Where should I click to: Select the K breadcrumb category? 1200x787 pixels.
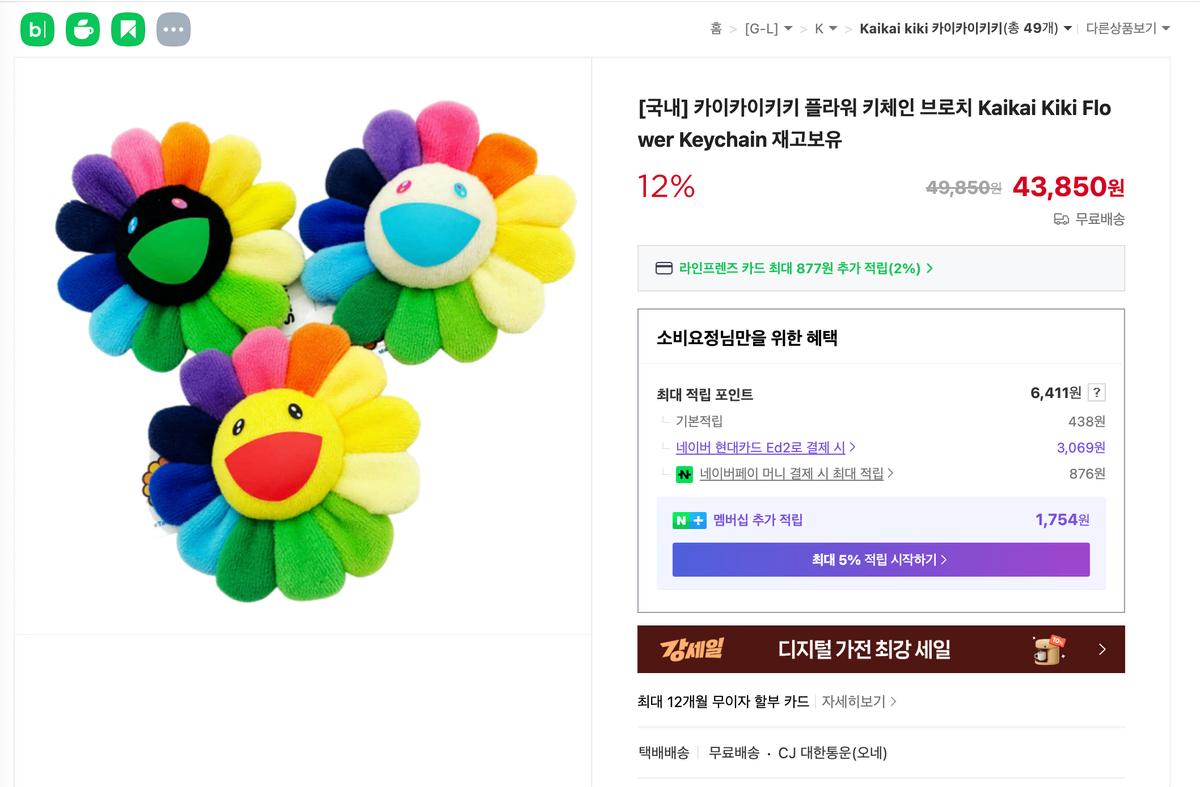tap(822, 30)
